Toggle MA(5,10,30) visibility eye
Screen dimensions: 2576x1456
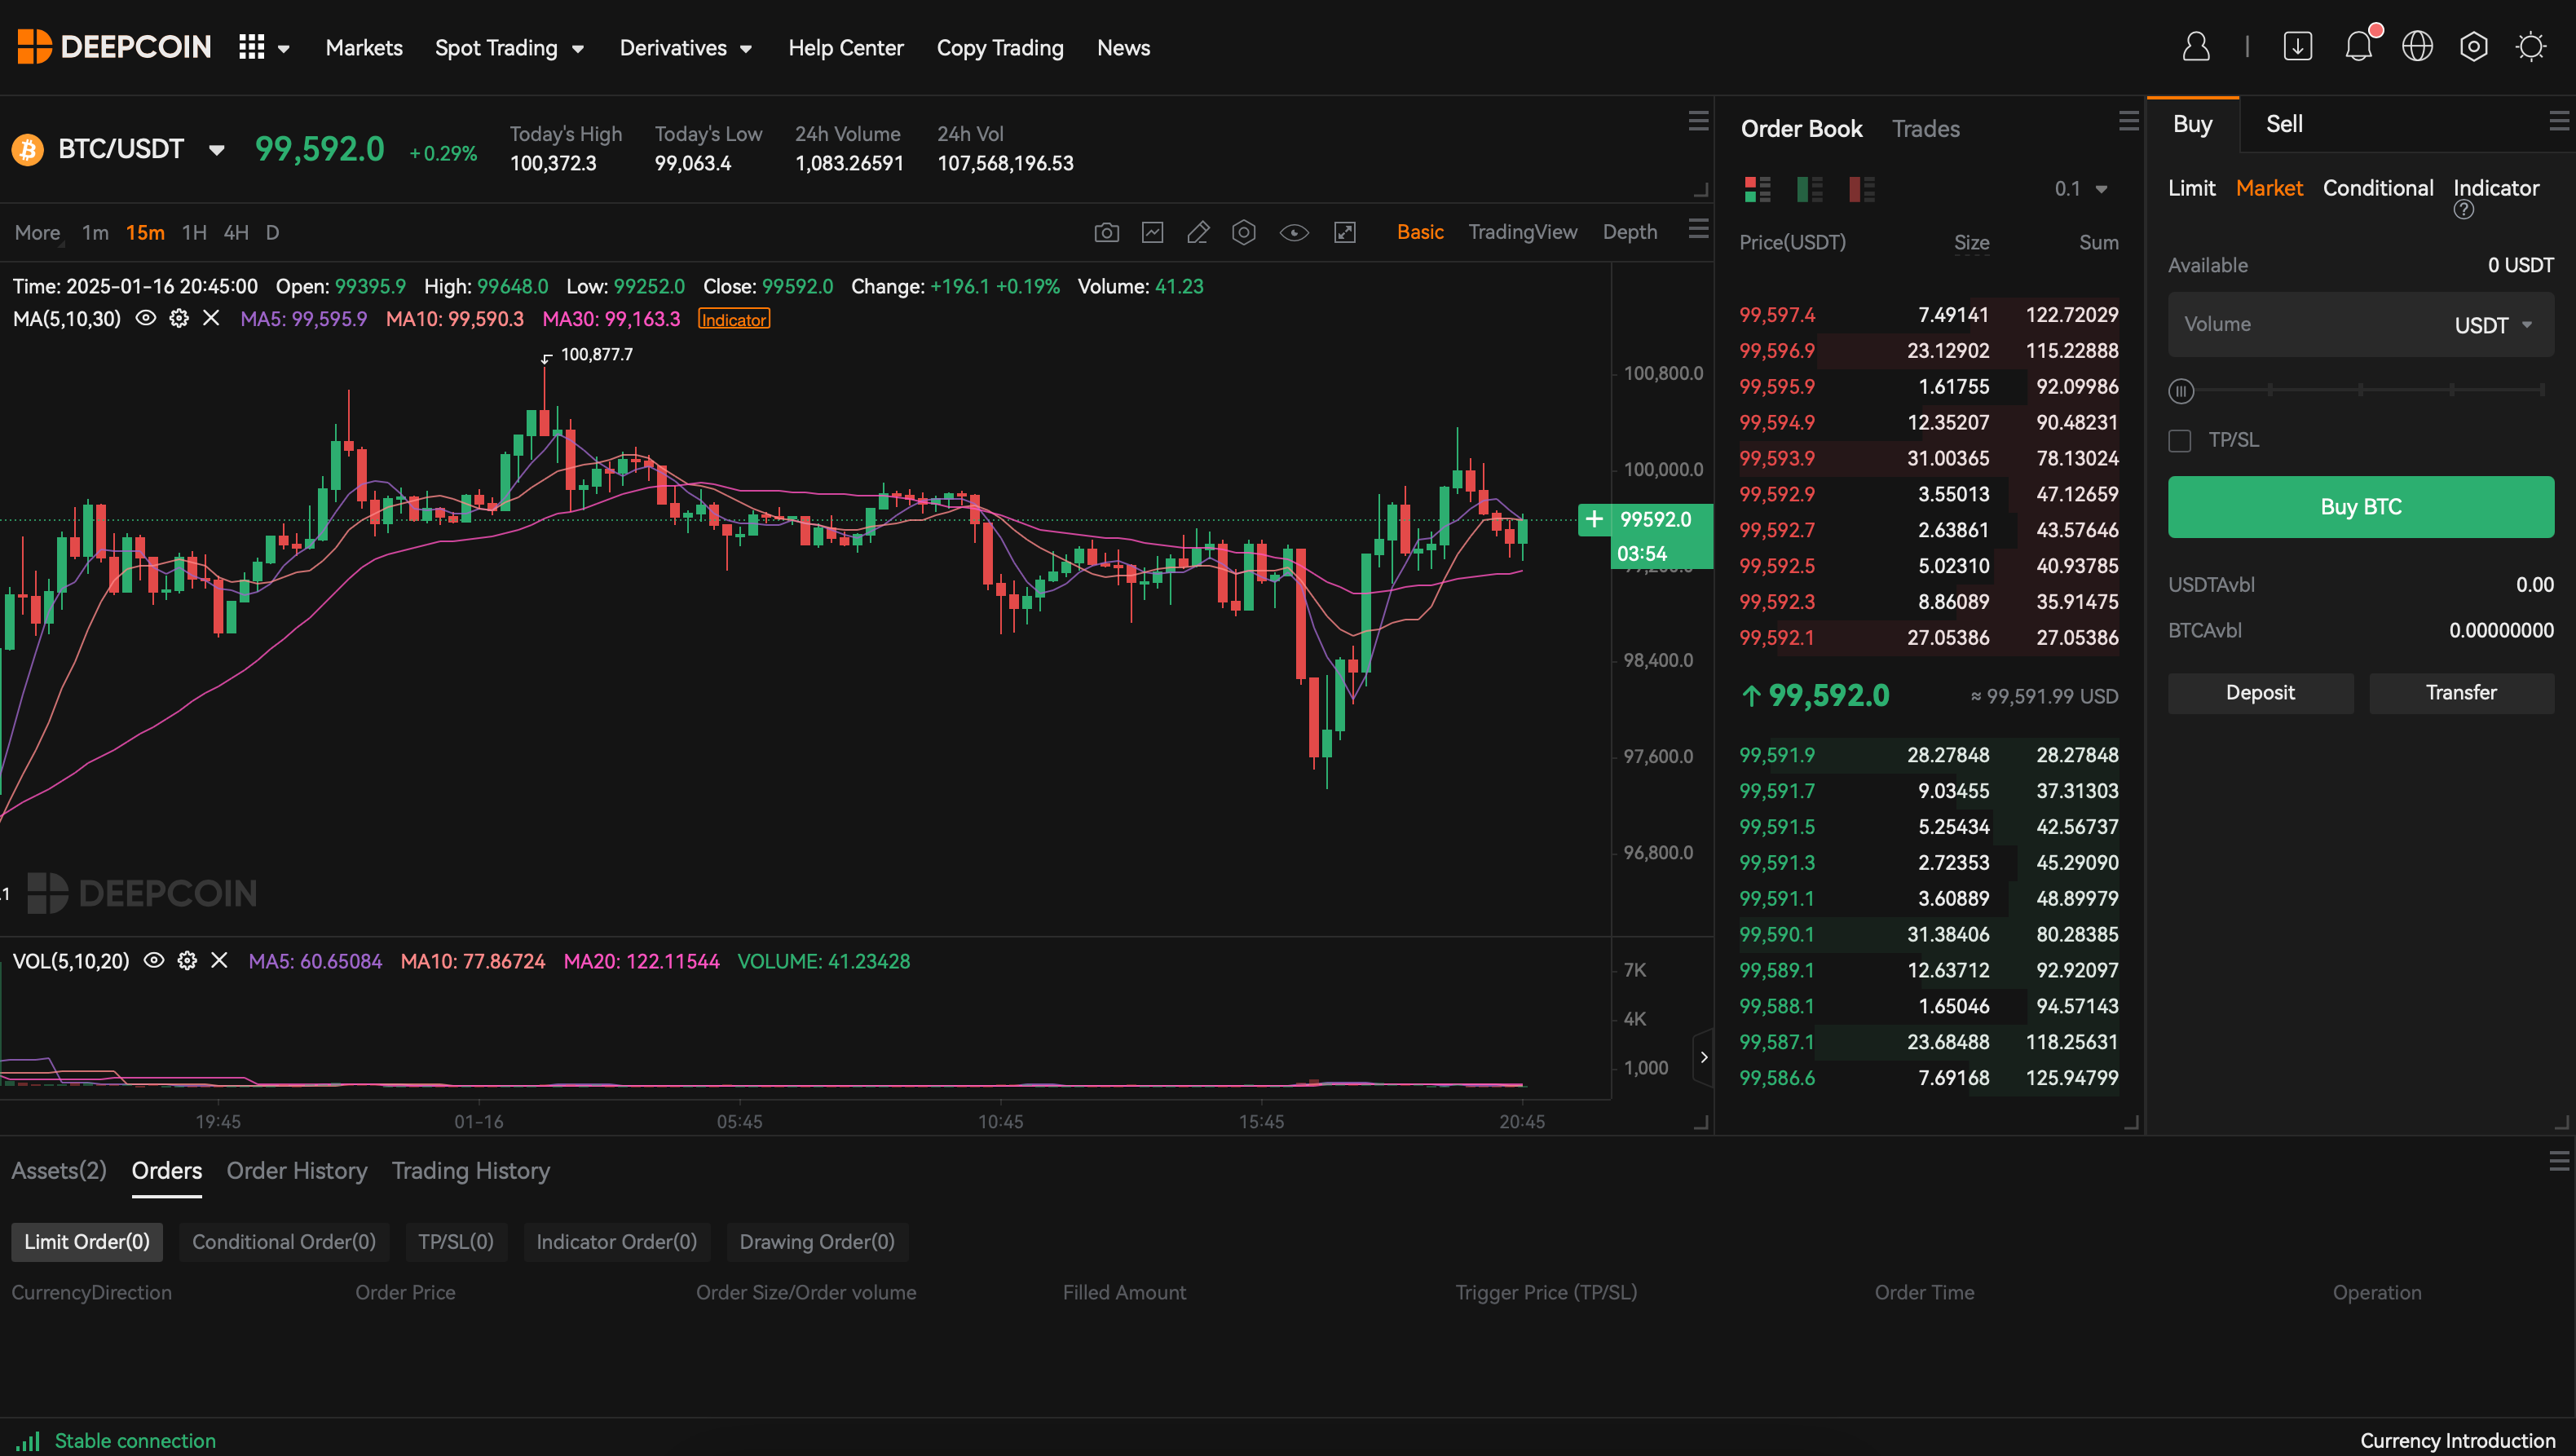coord(146,318)
